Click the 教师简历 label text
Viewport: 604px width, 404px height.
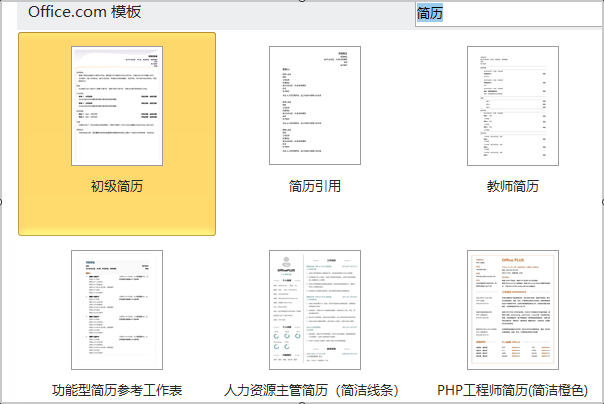(x=513, y=186)
